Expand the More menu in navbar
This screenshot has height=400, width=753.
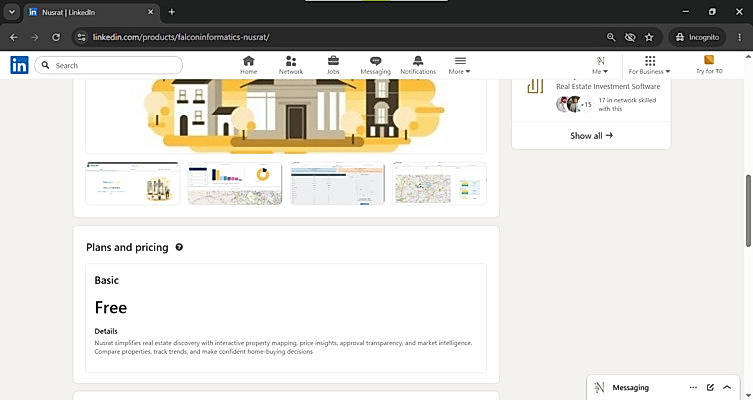click(460, 65)
